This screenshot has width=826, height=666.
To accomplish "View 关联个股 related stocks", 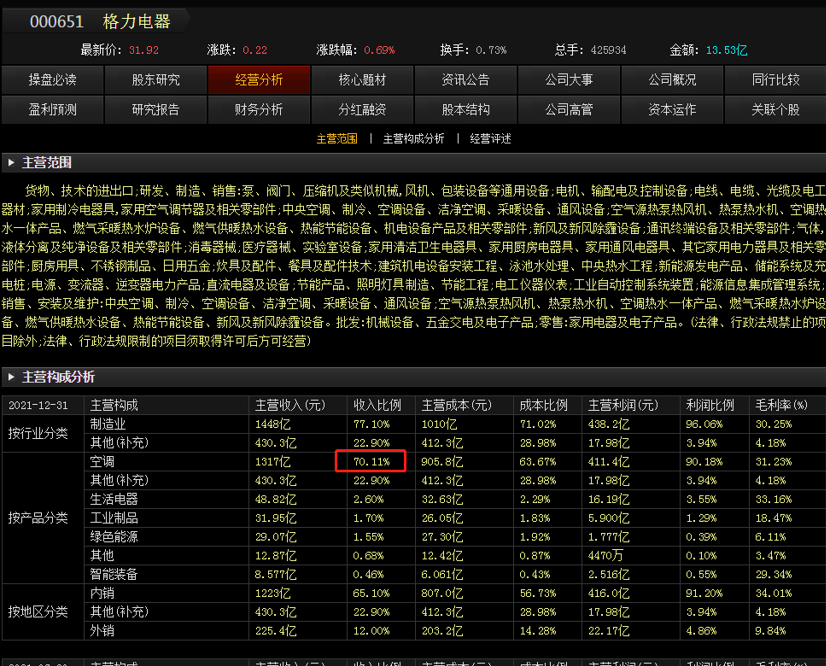I will point(774,110).
